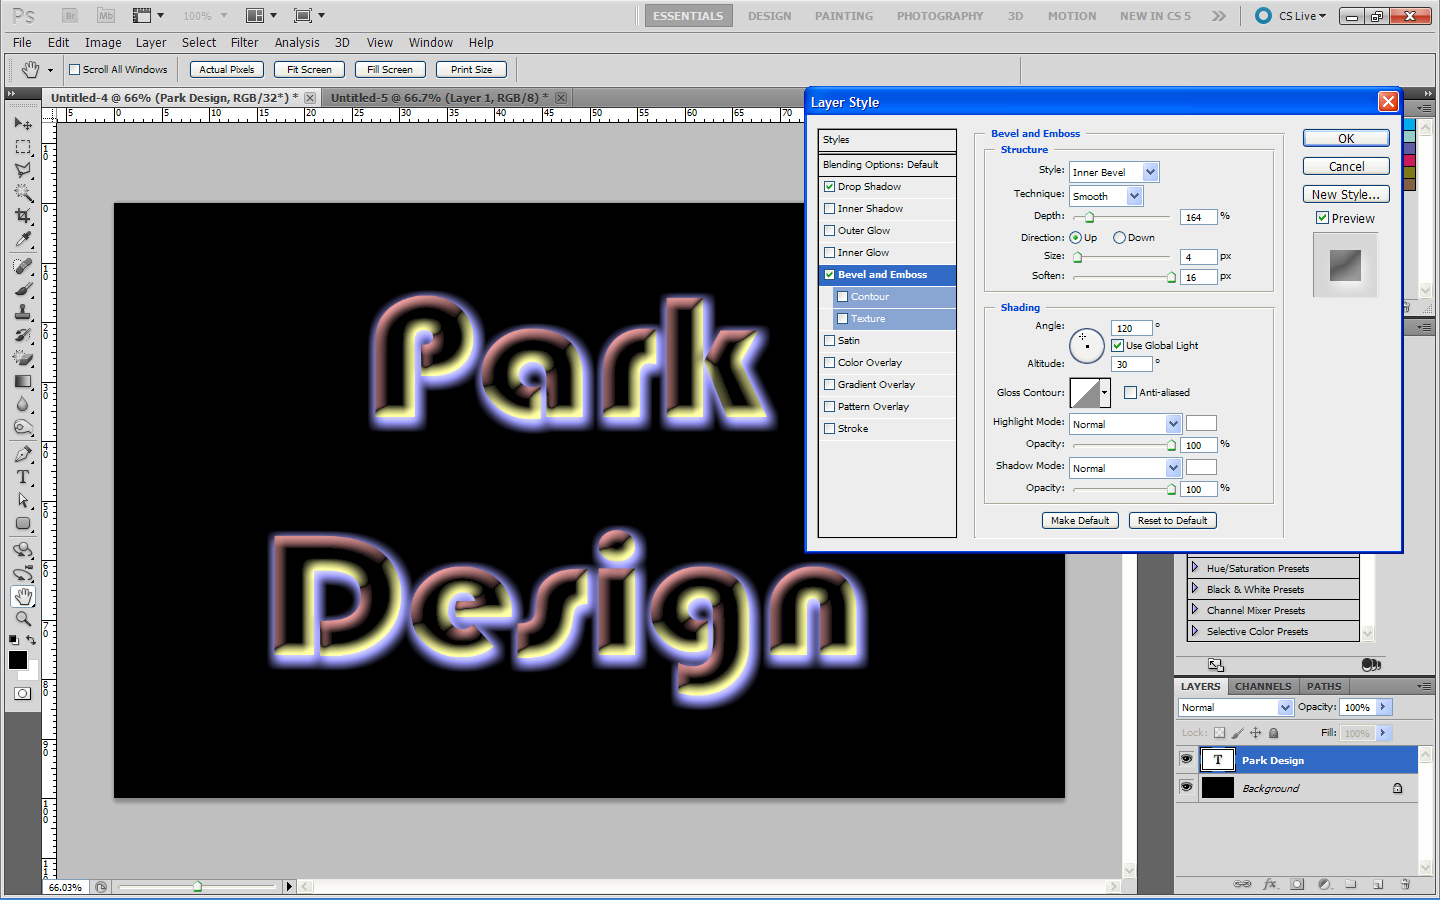Select the Spot Healing Brush tool
Viewport: 1440px width, 900px height.
click(23, 266)
